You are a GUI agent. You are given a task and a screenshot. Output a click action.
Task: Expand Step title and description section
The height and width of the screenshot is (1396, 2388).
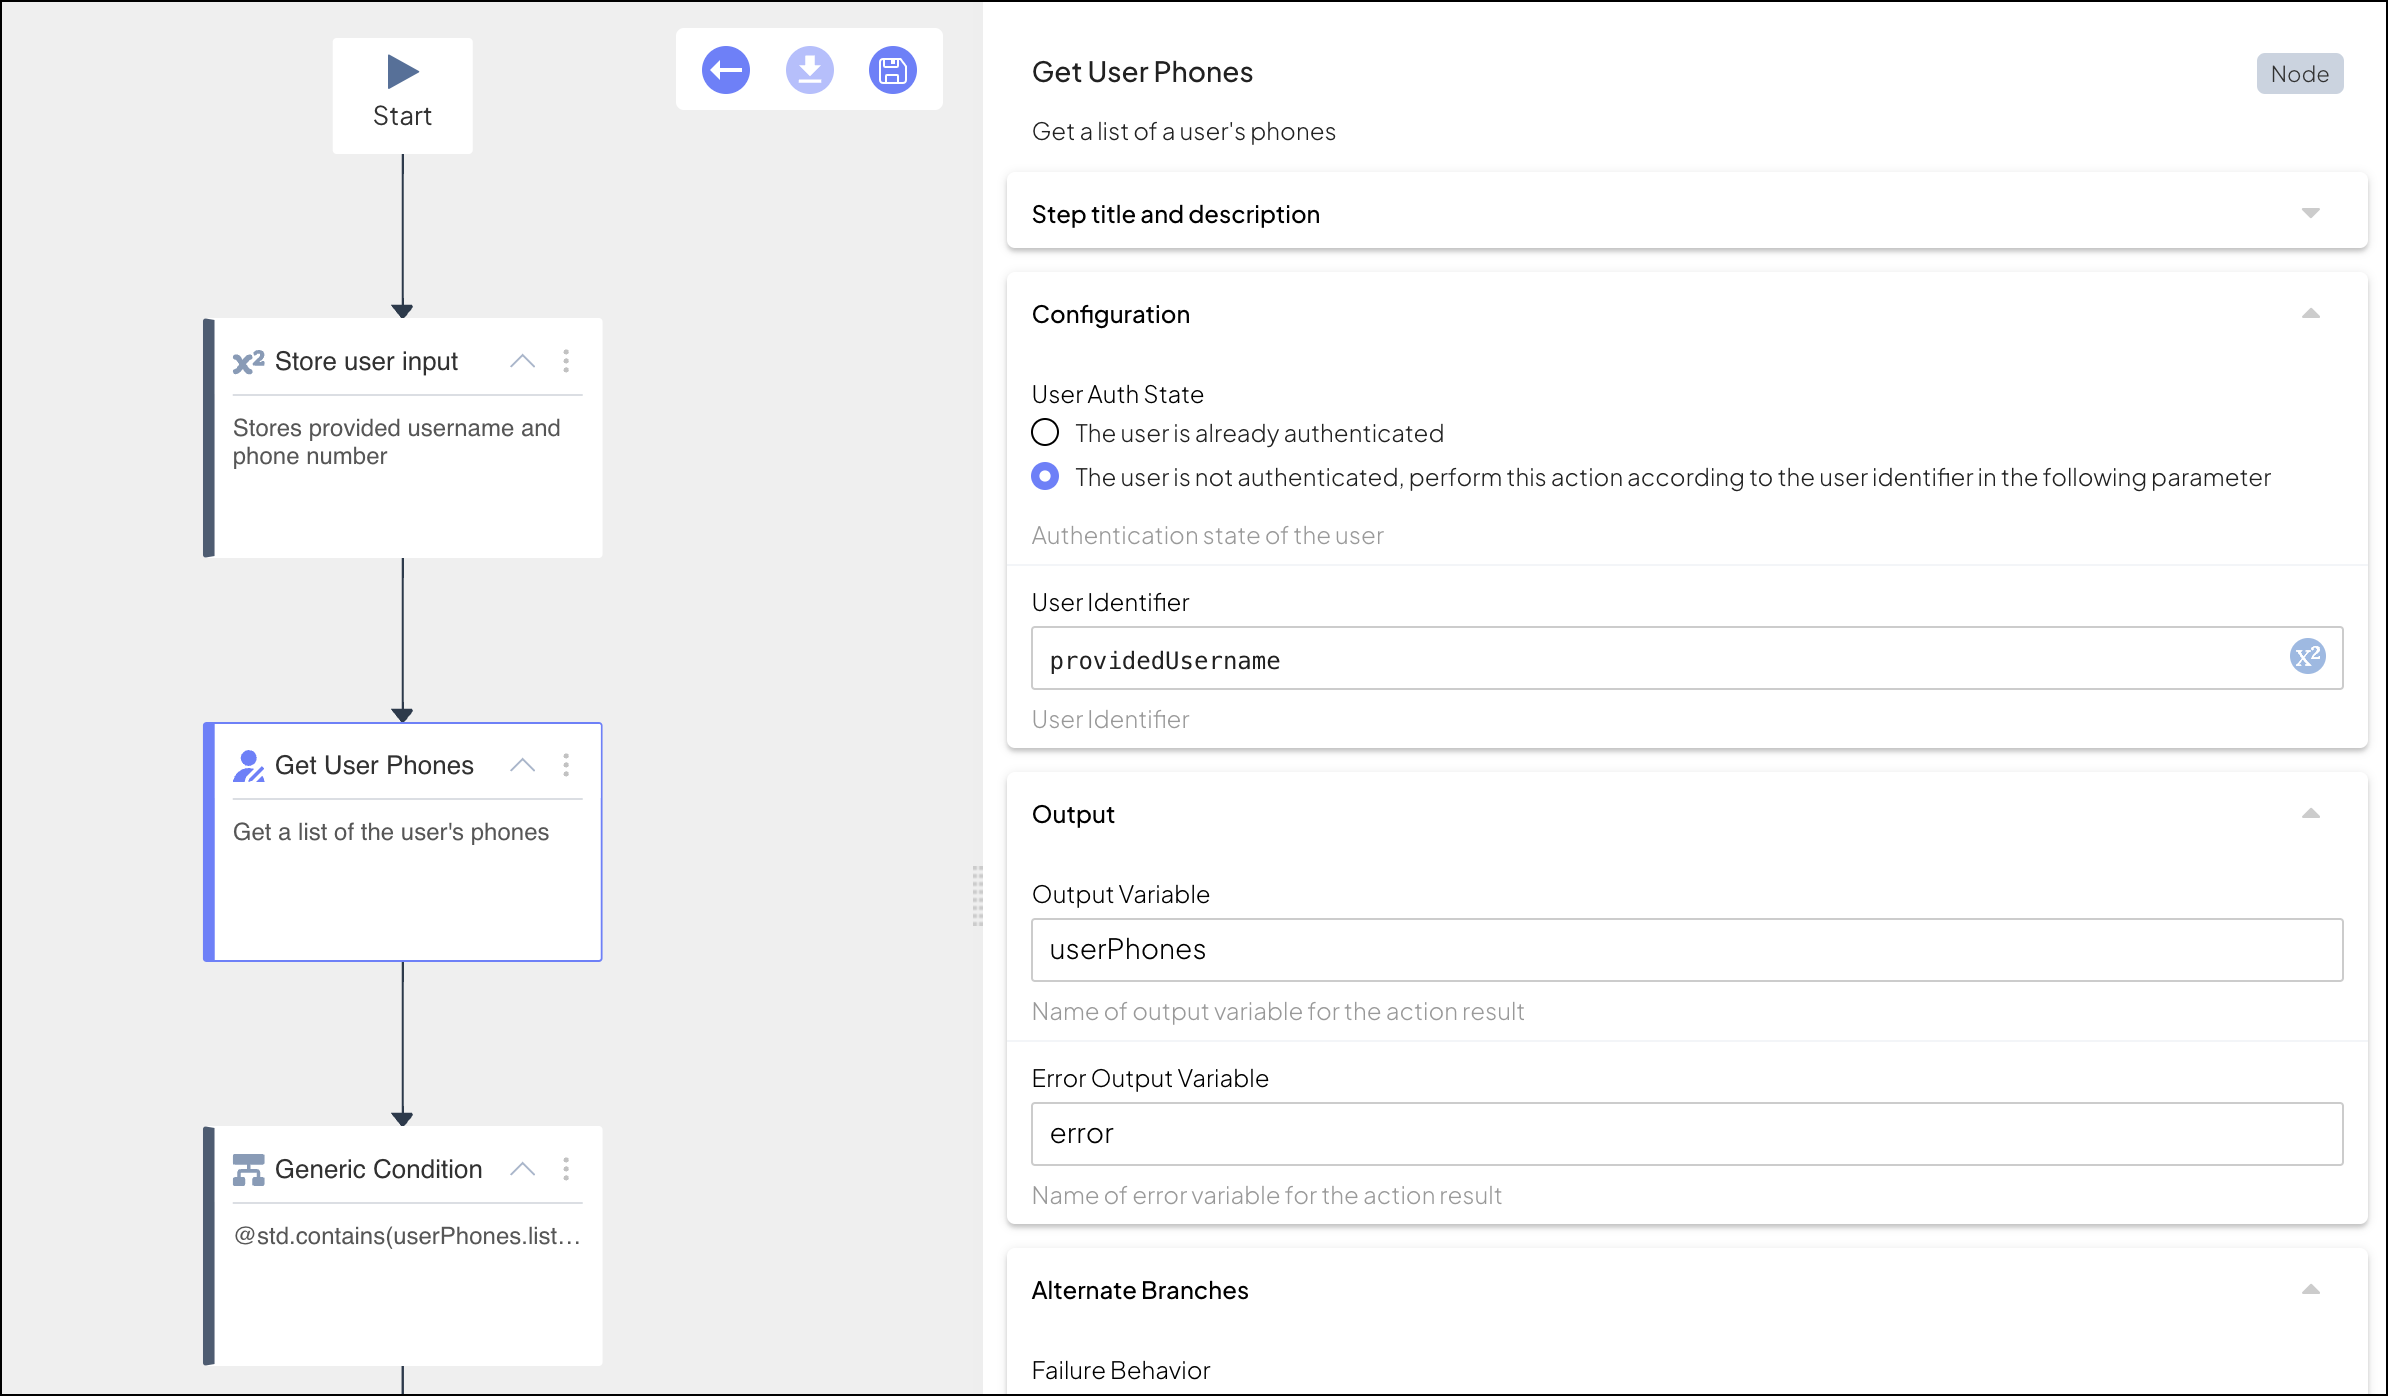click(x=2310, y=213)
